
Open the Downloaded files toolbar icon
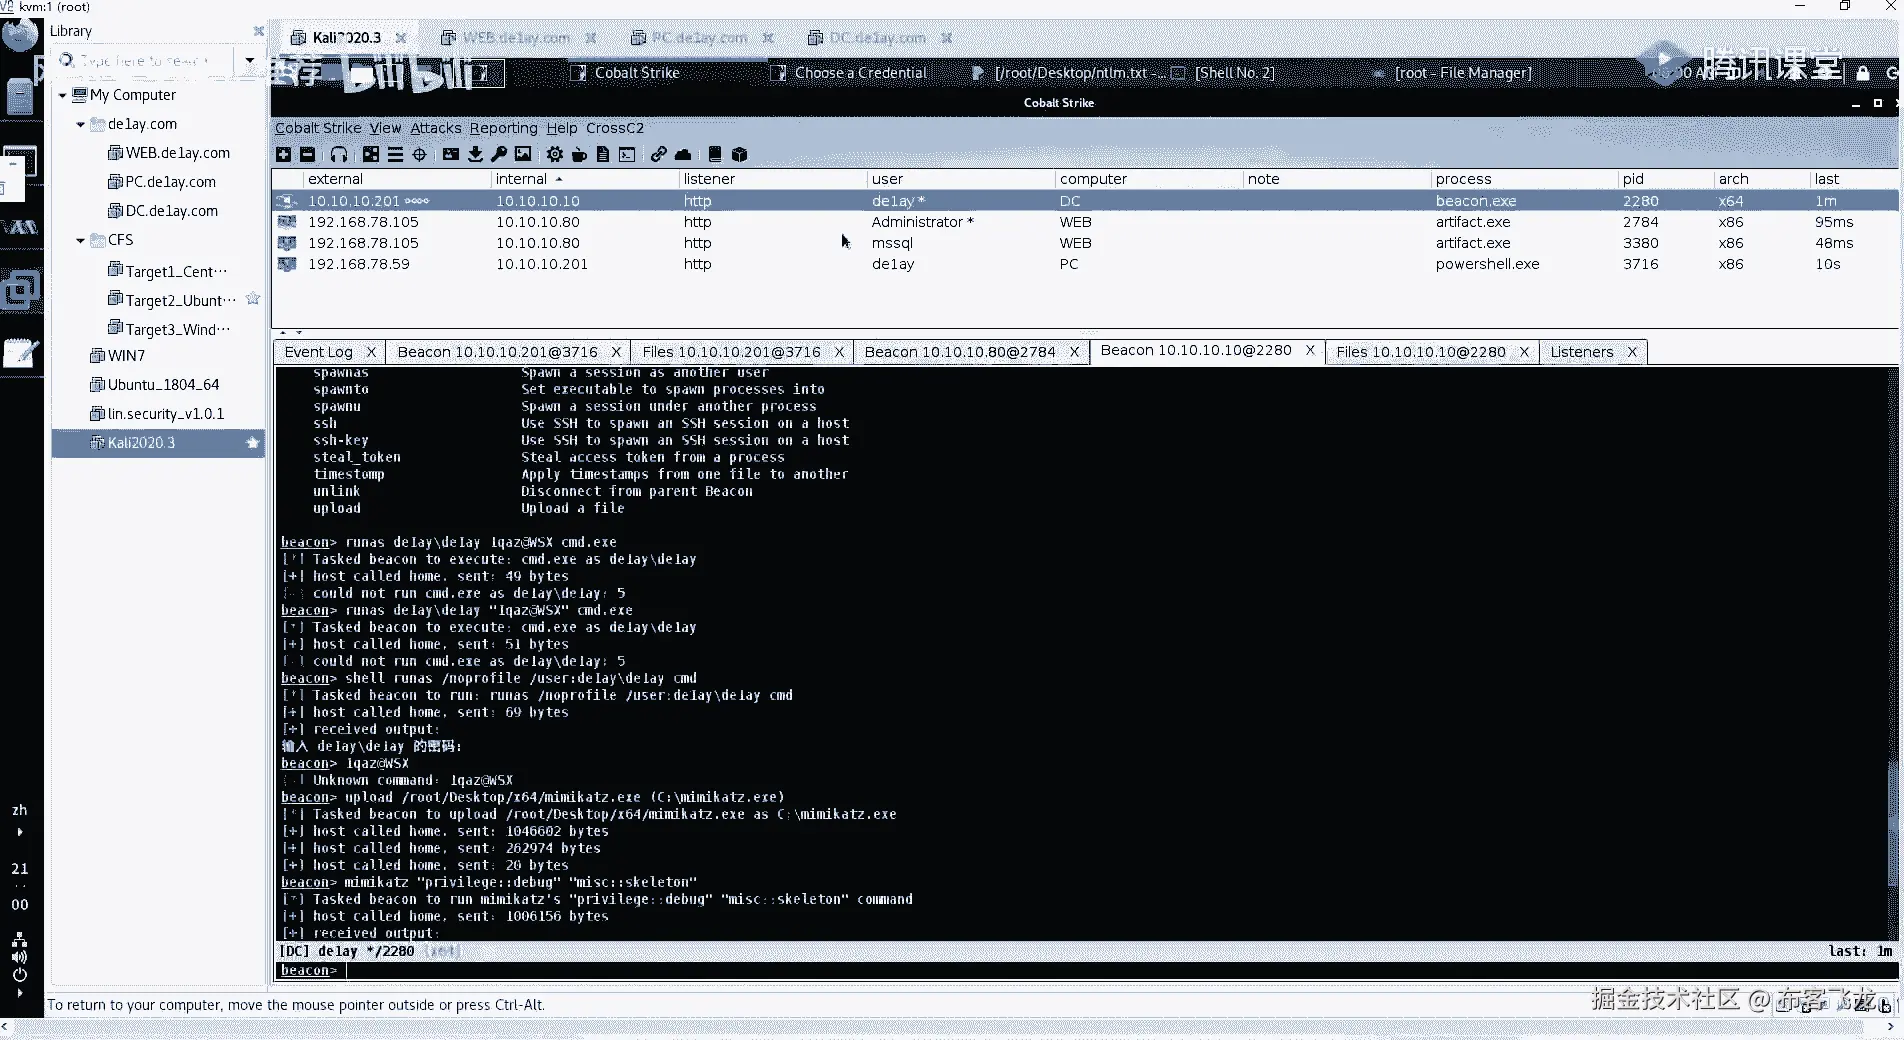click(475, 154)
